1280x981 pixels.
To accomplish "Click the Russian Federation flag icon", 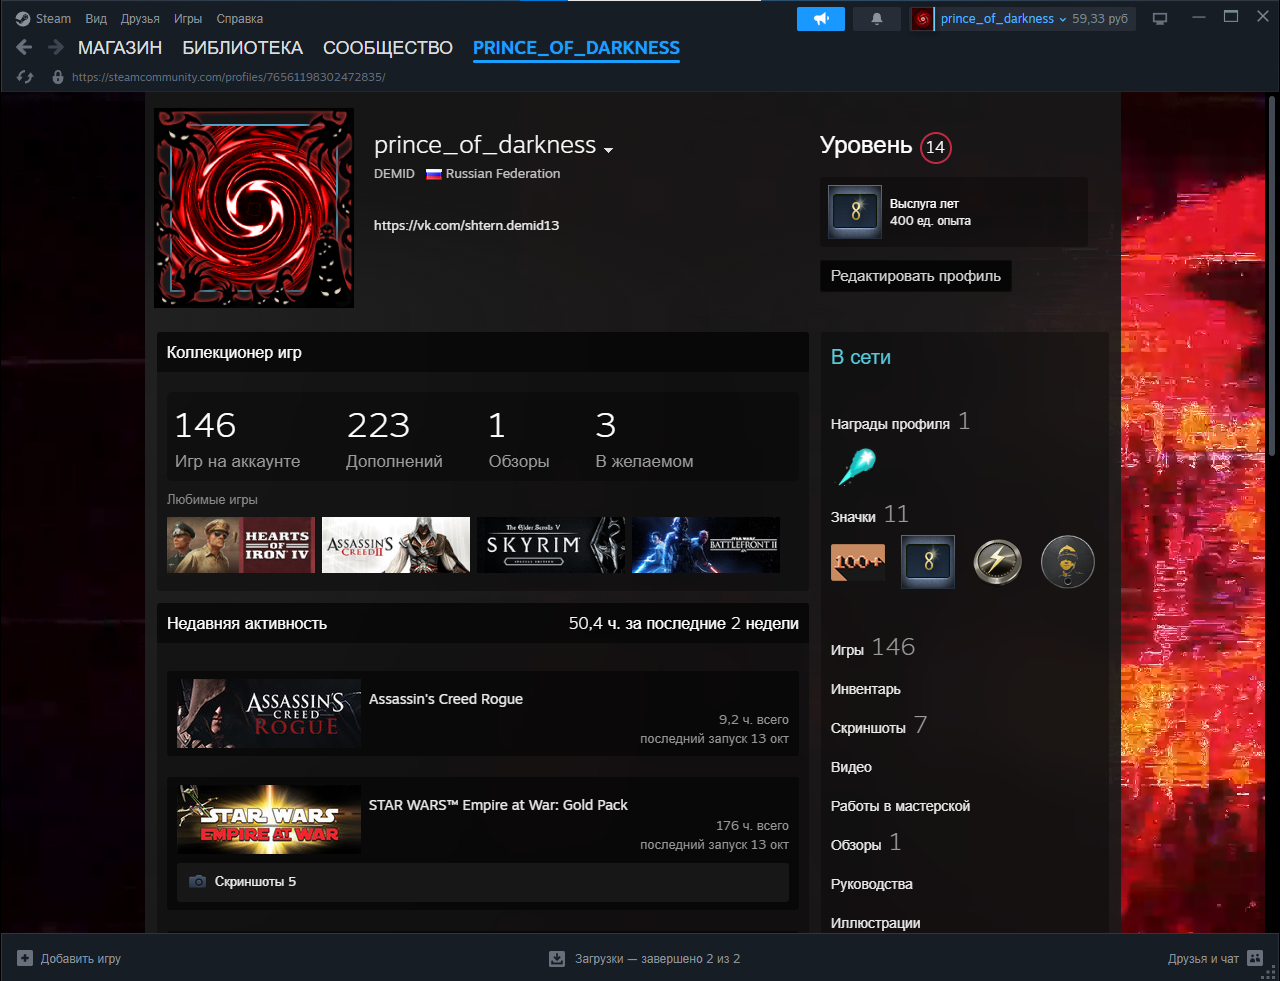I will pyautogui.click(x=434, y=174).
